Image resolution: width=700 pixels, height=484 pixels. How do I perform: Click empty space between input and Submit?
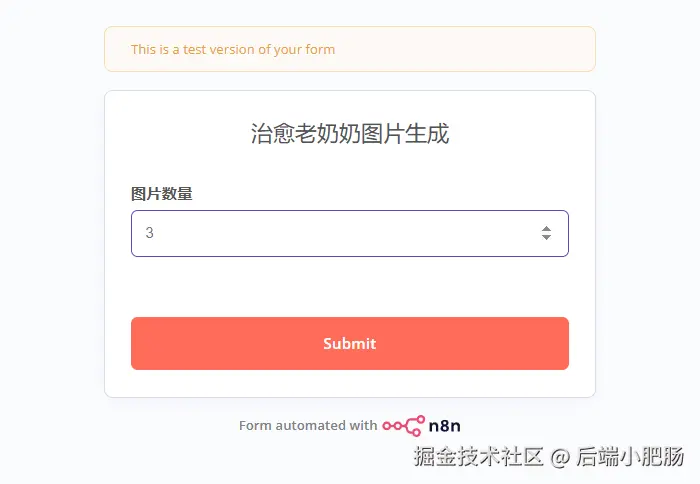click(x=350, y=287)
